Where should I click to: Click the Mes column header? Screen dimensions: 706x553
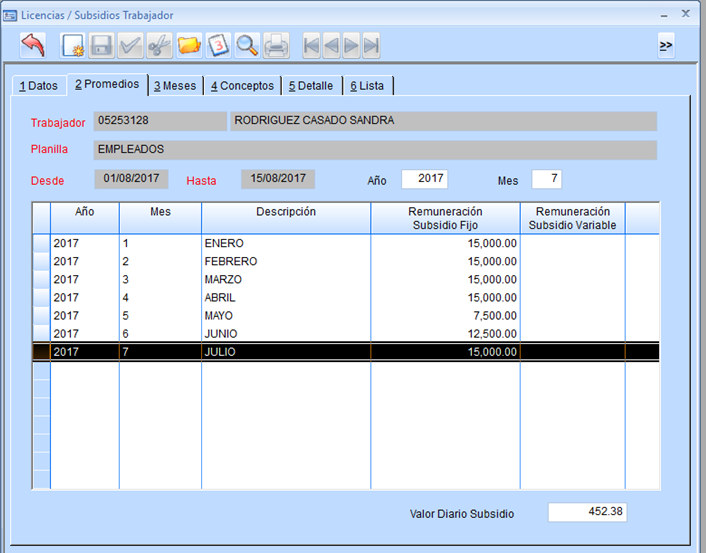pyautogui.click(x=160, y=218)
